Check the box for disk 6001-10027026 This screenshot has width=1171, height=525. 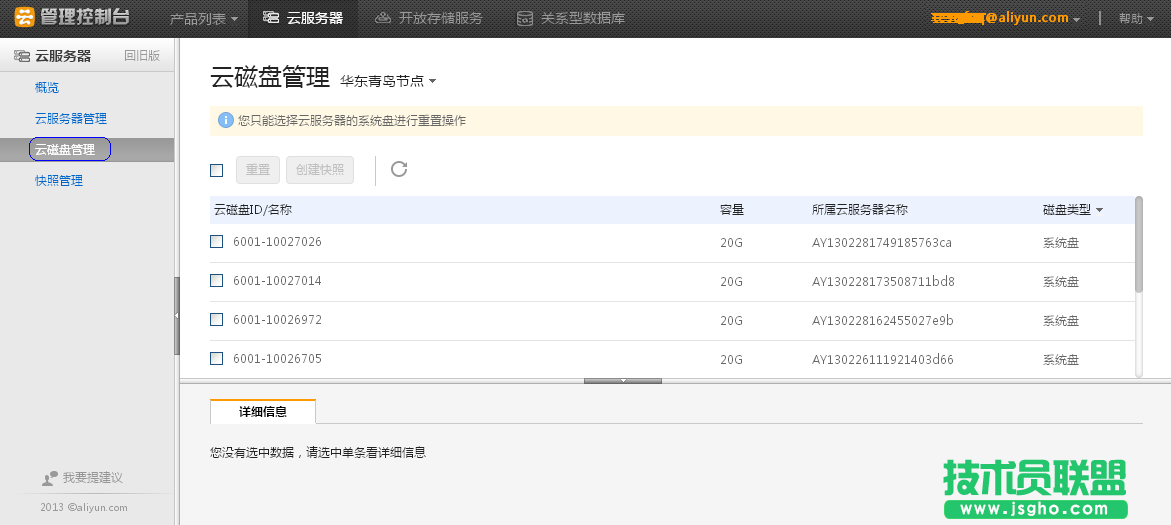pyautogui.click(x=216, y=242)
